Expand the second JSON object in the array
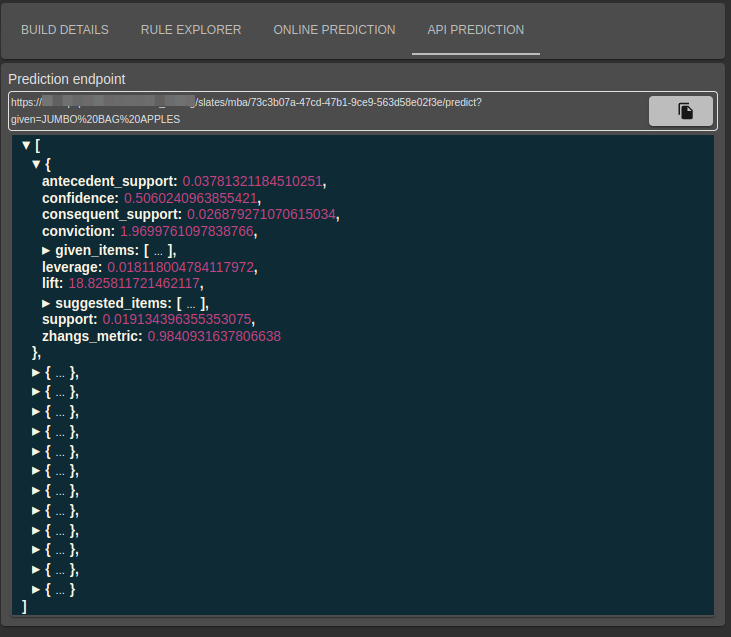The image size is (731, 637). tap(36, 373)
